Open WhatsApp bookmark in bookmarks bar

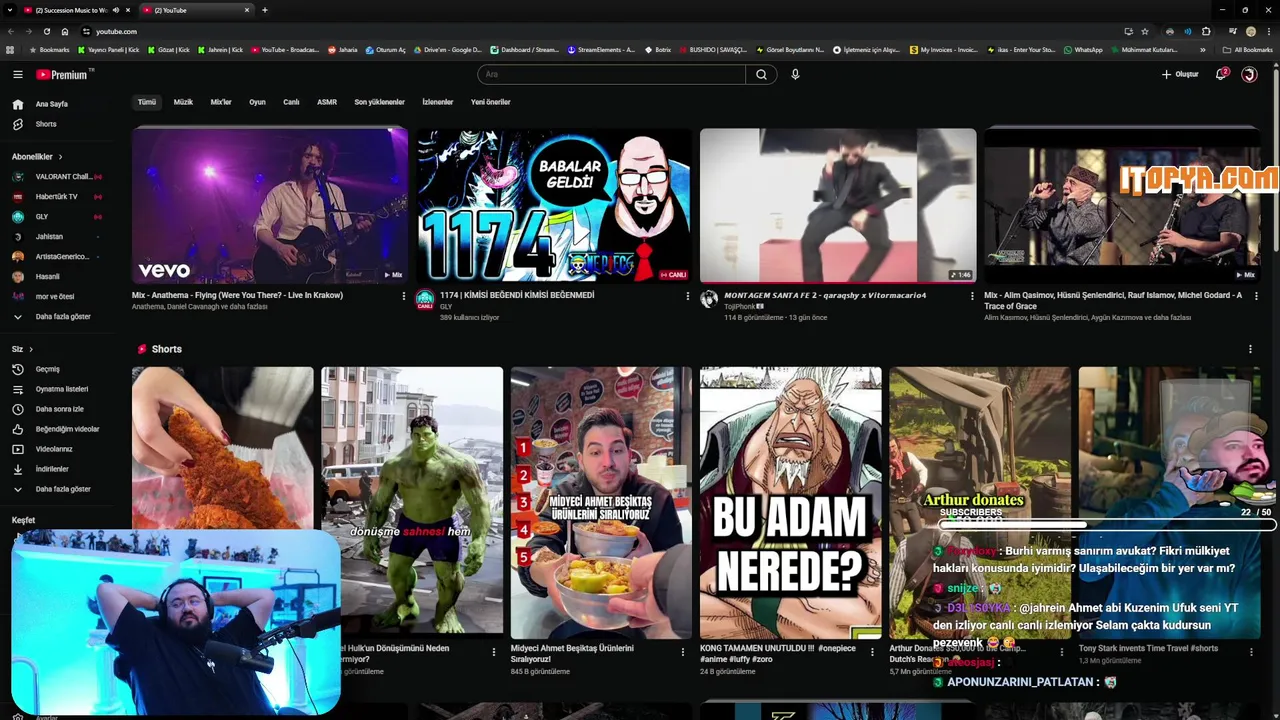point(1083,50)
